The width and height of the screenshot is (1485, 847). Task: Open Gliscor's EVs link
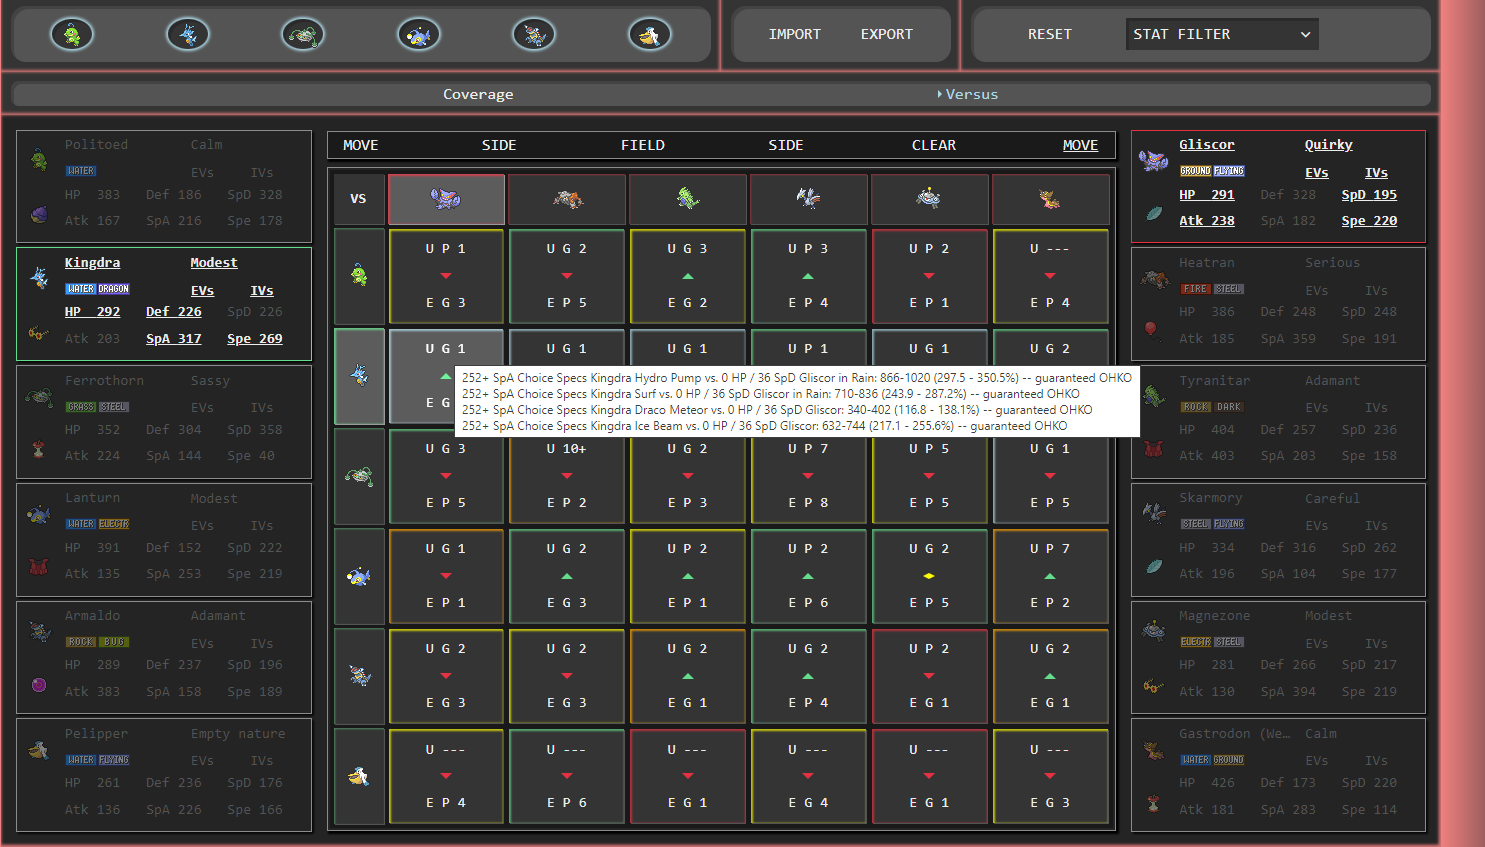click(x=1317, y=173)
